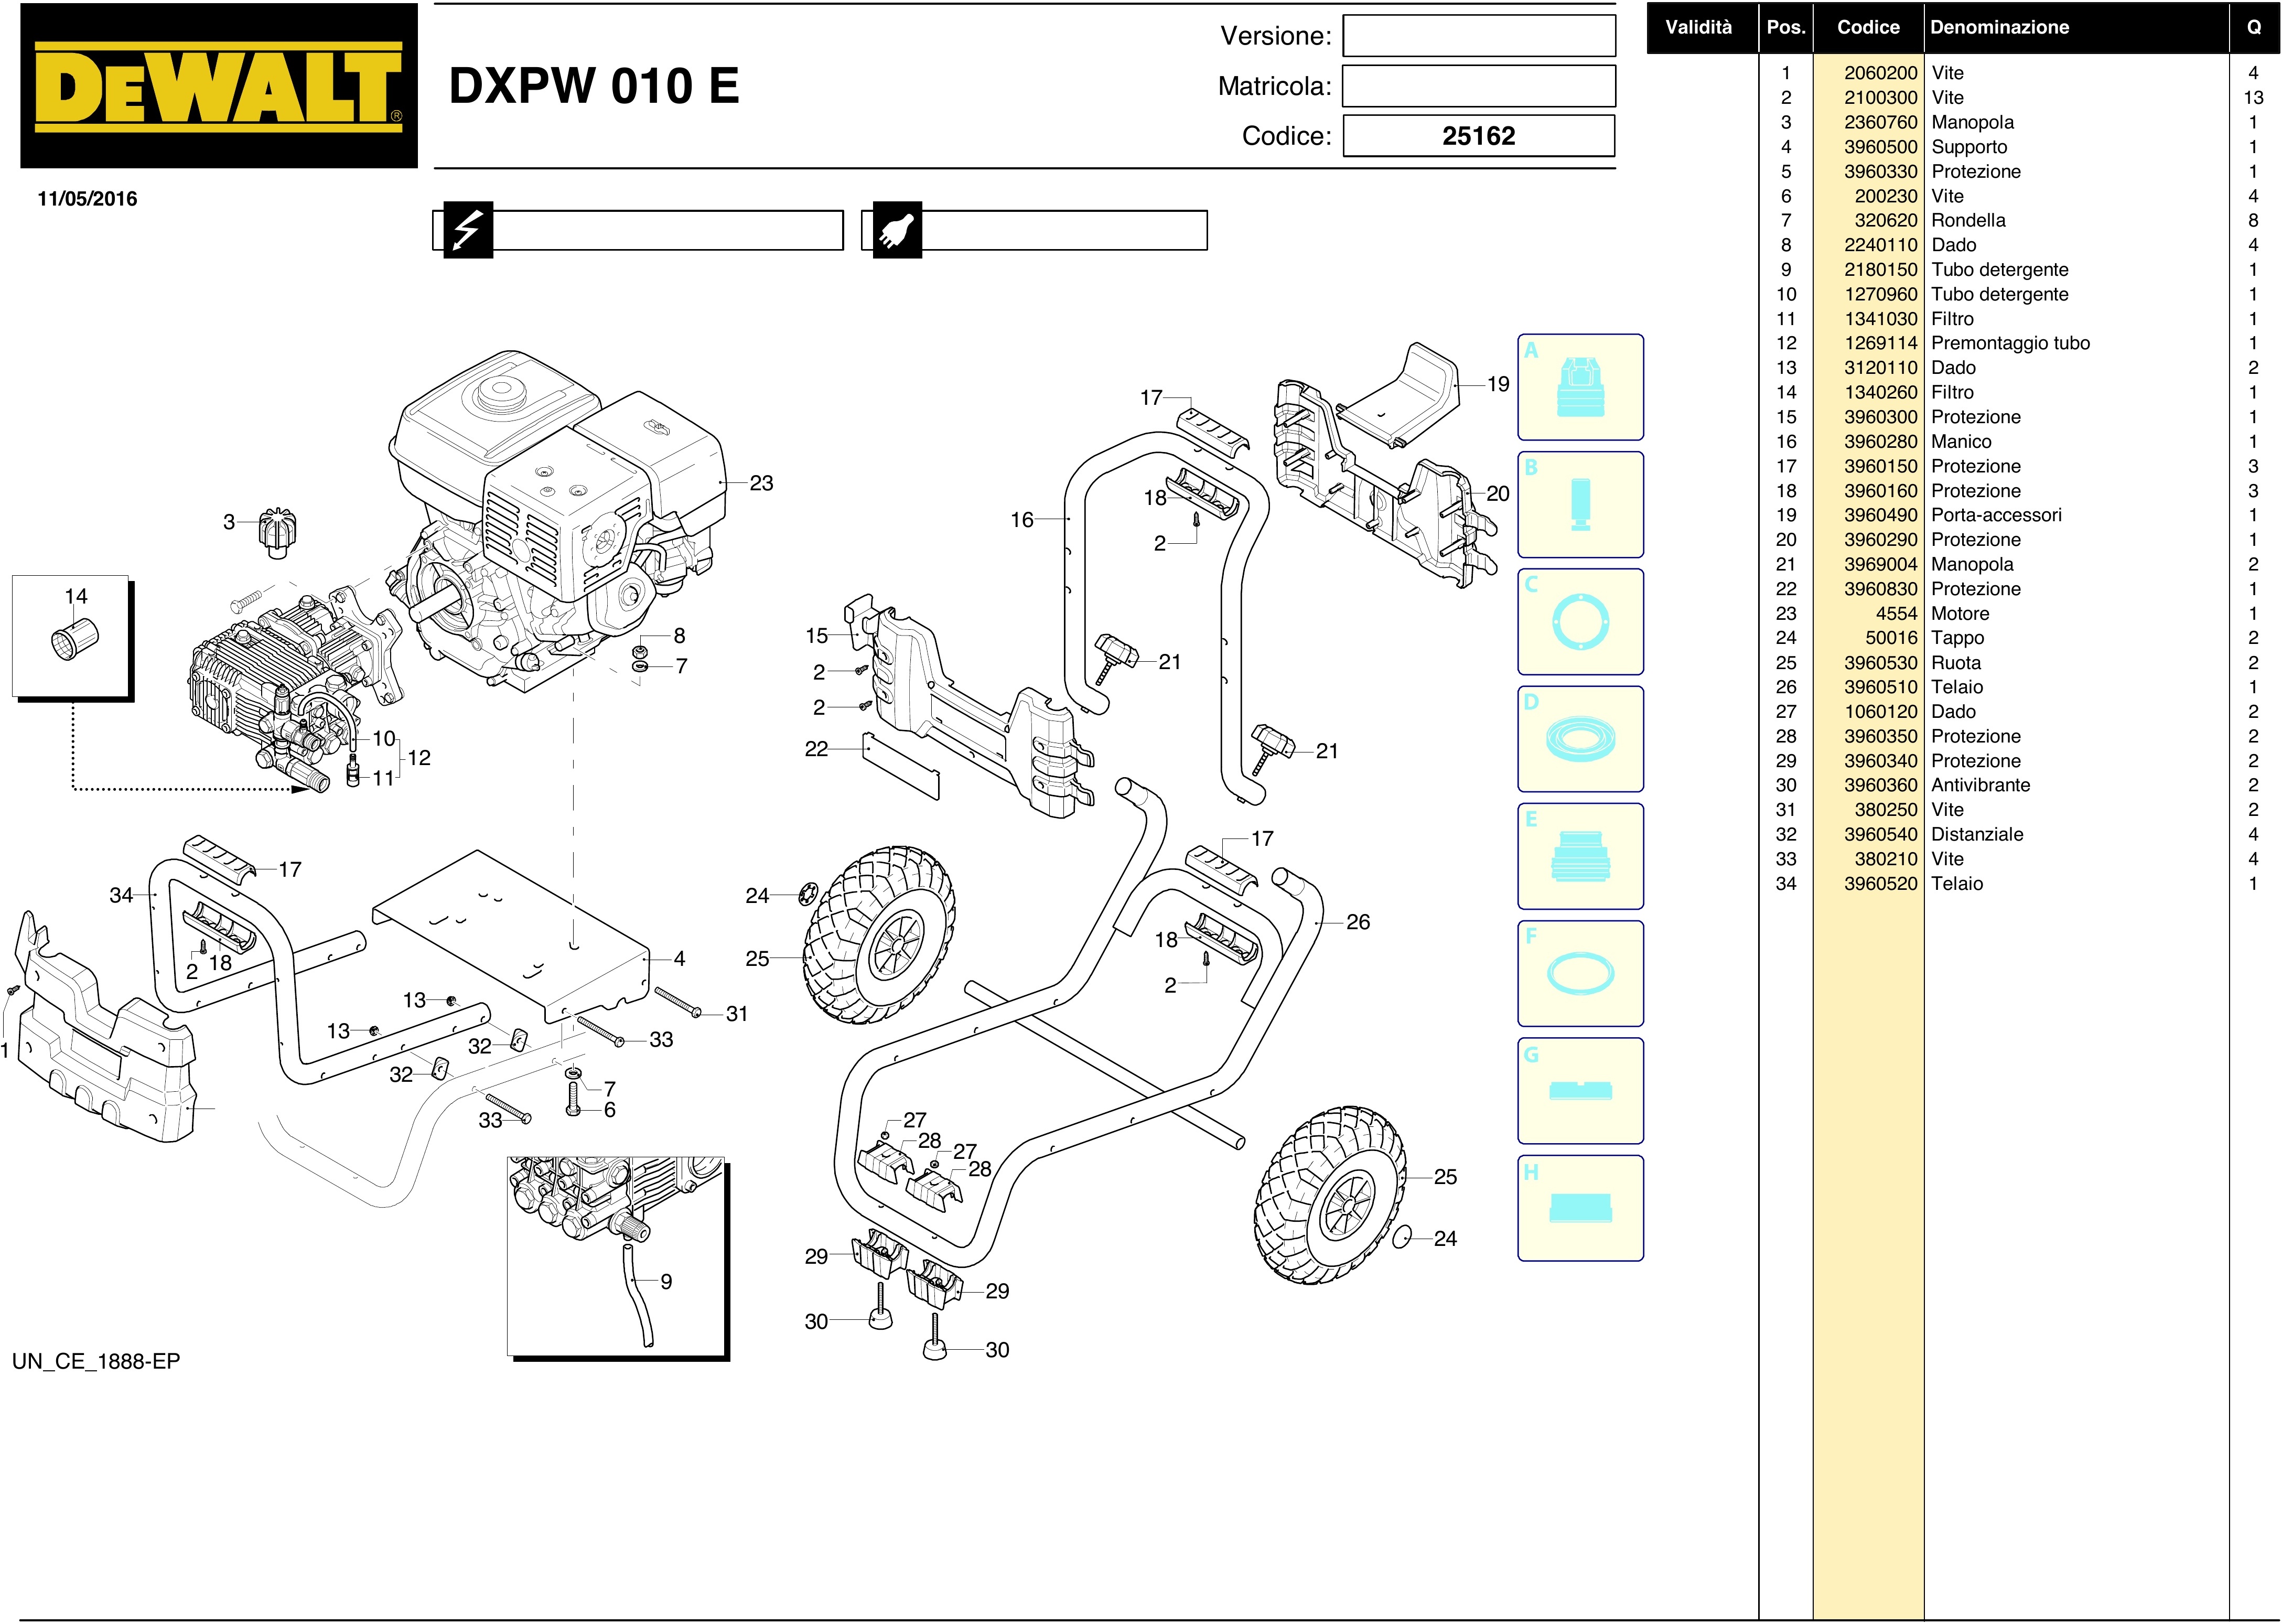2282x1624 pixels.
Task: Click part code 3960530 Ruota row
Action: (1880, 662)
